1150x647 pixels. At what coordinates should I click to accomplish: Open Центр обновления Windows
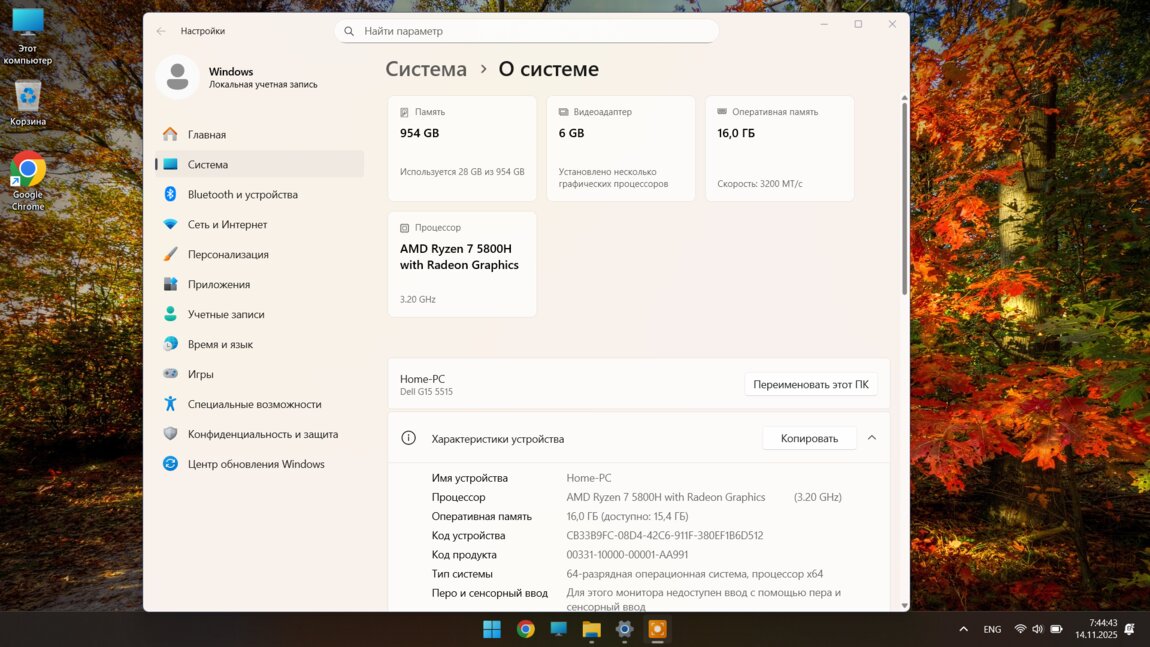coord(256,465)
